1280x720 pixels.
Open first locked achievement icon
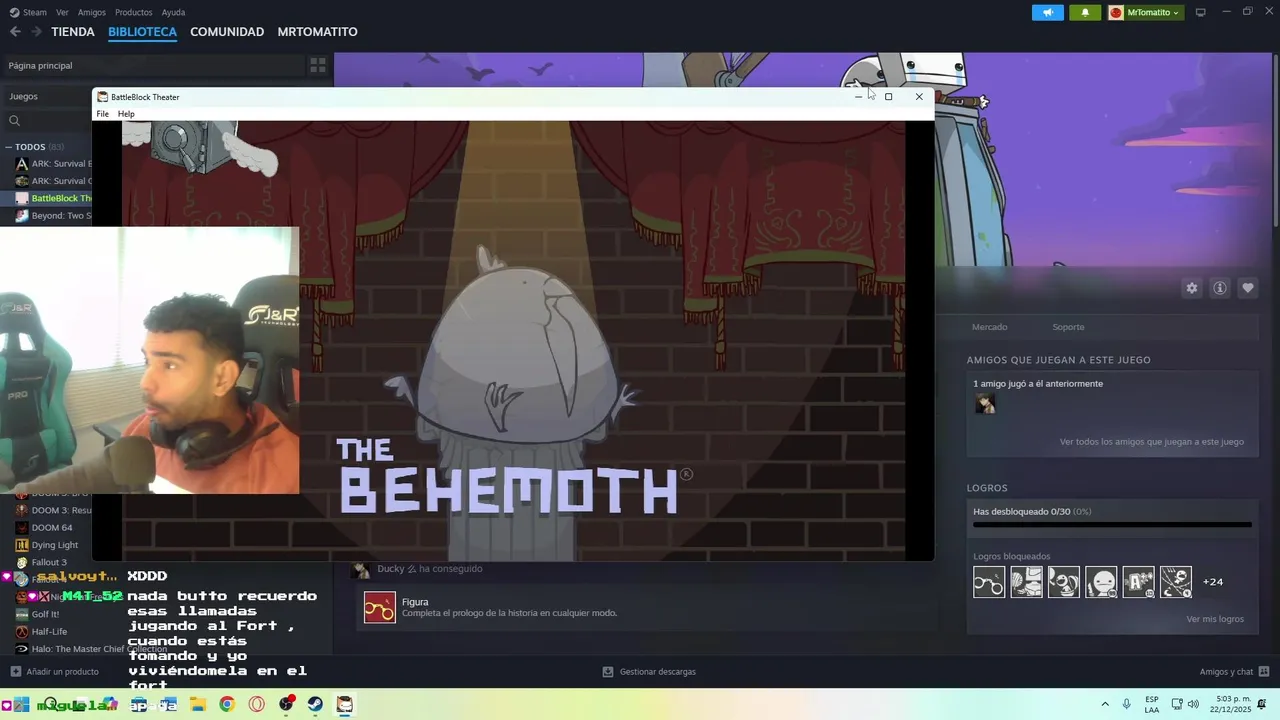point(989,582)
